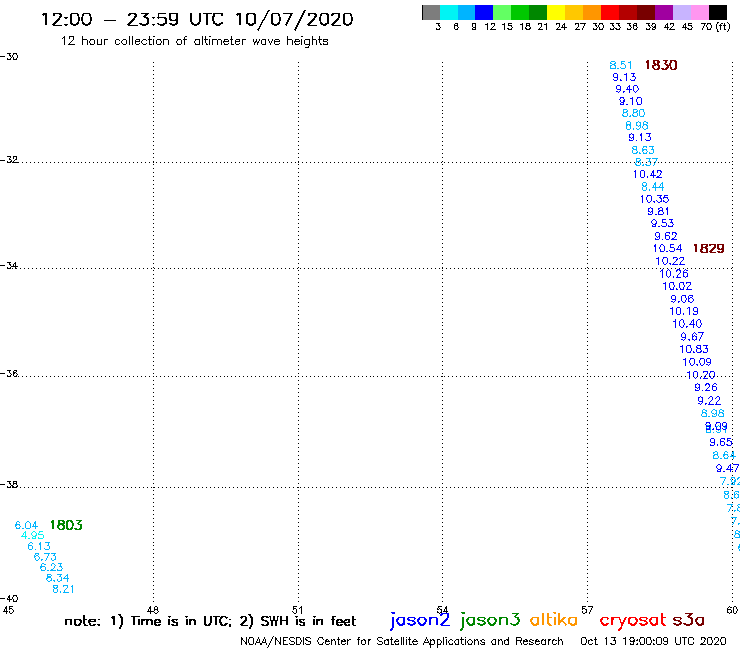Click the '8.21' wave height value
The image size is (740, 650).
(x=63, y=589)
